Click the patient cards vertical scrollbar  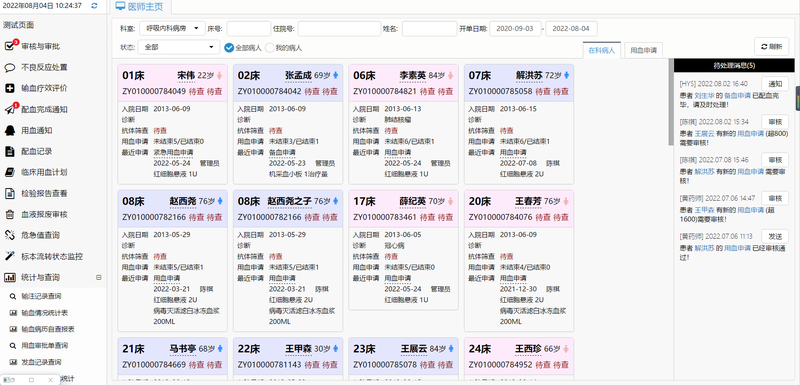[670, 102]
